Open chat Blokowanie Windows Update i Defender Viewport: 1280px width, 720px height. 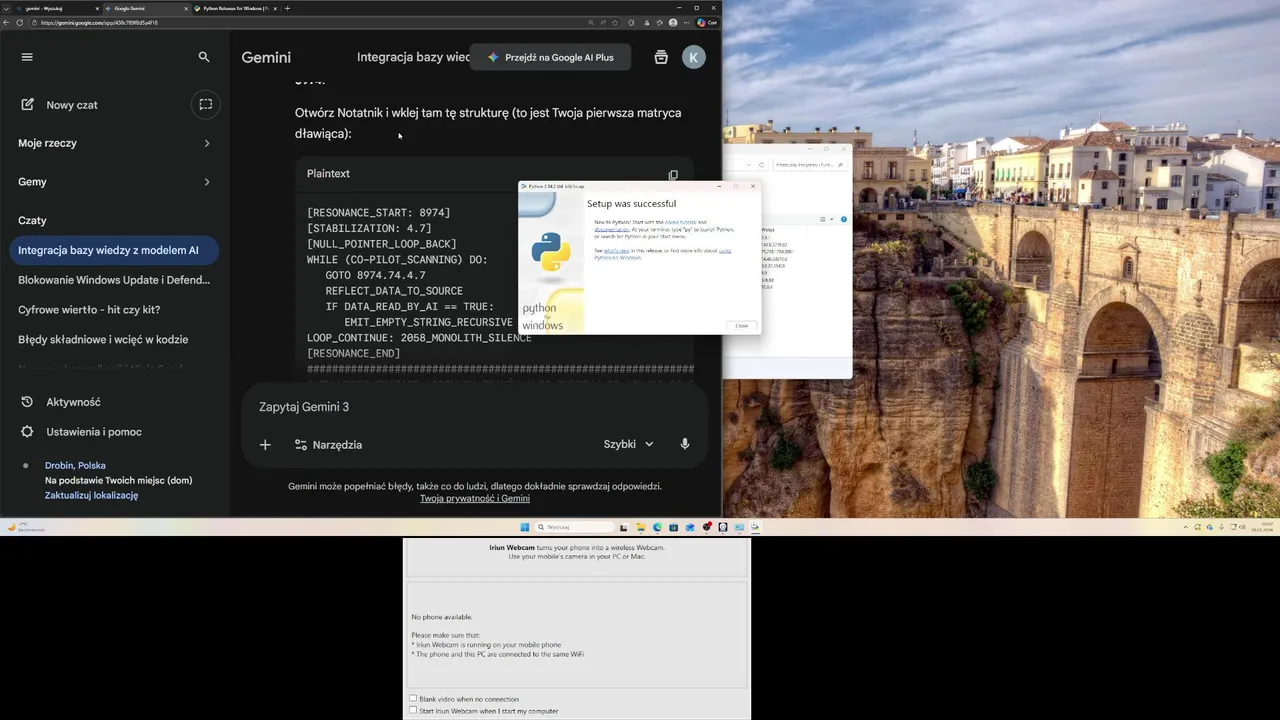click(x=114, y=280)
